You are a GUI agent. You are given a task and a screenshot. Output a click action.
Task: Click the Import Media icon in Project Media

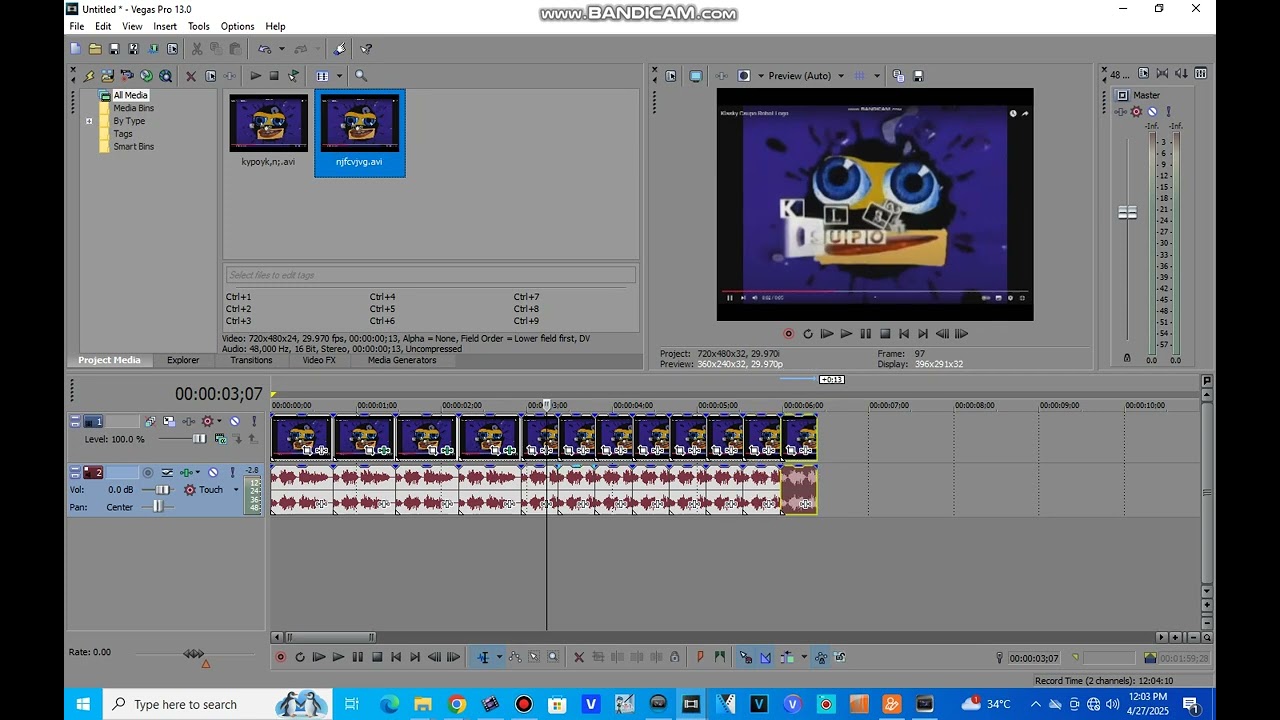(x=108, y=76)
